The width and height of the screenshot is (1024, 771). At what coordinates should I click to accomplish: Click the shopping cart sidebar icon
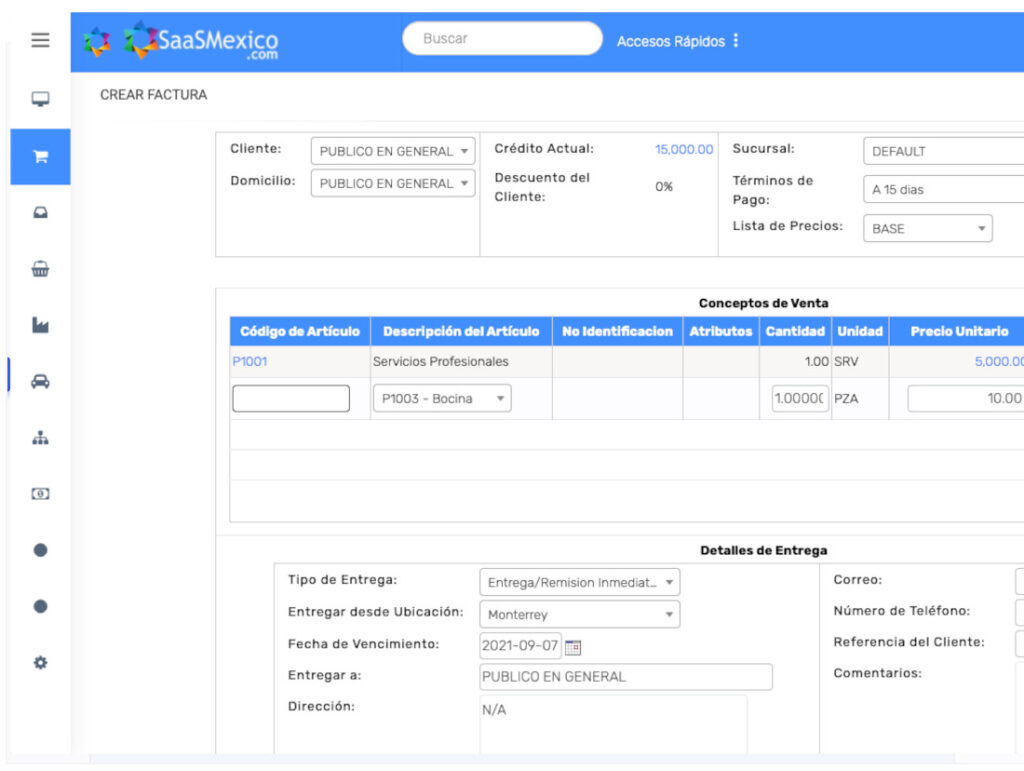(x=40, y=157)
